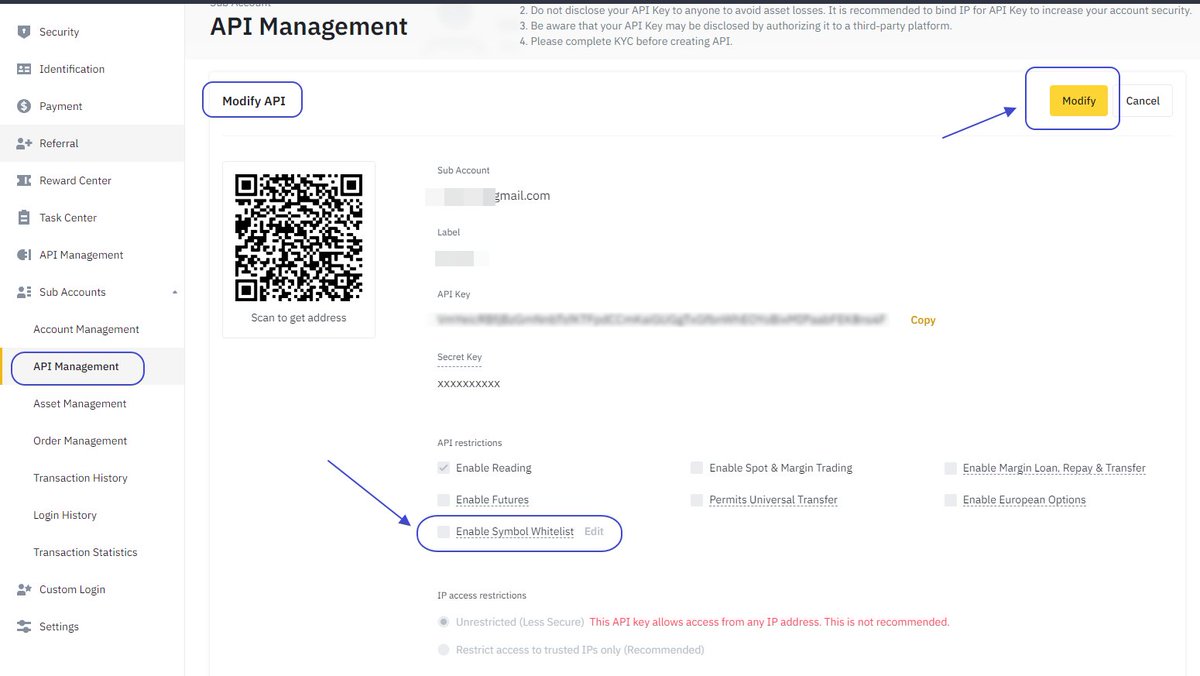Image resolution: width=1200 pixels, height=676 pixels.
Task: Select Unrestricted (Less Secure) radio option
Action: point(443,621)
